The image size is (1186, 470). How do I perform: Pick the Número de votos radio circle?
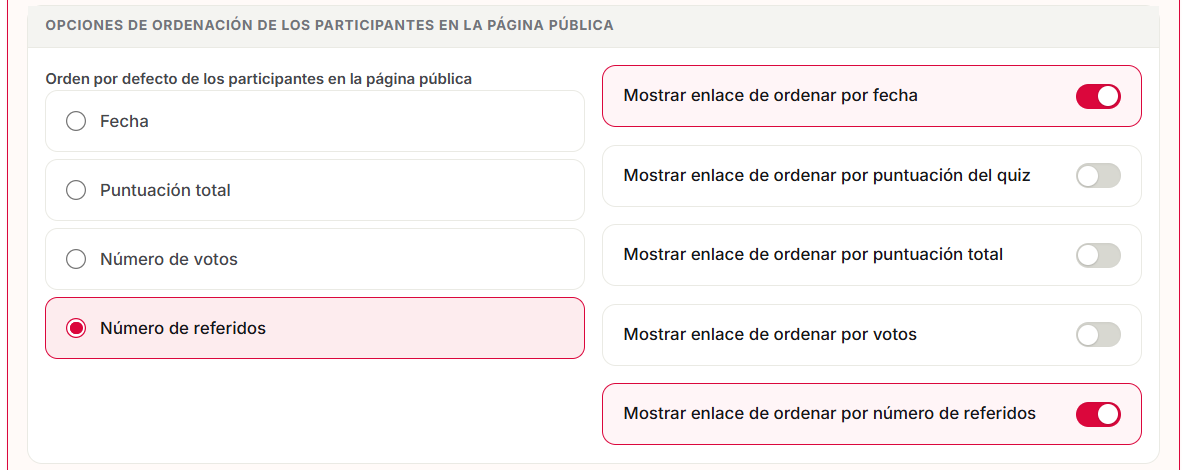pos(76,260)
